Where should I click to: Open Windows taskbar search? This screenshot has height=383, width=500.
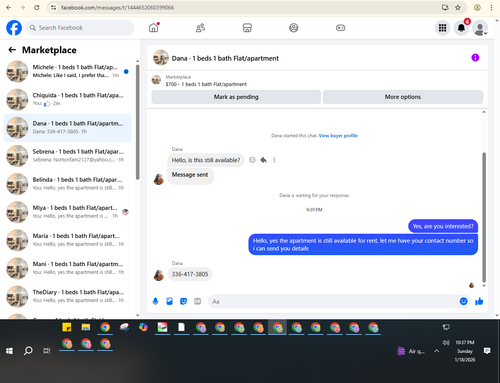tap(28, 351)
